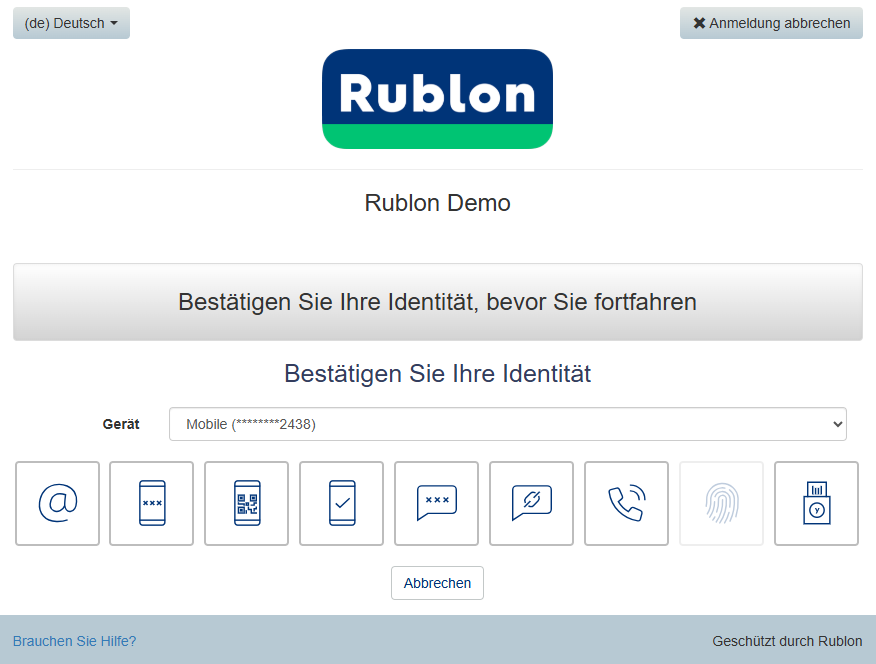
Task: Select SMS passcode speech bubble icon
Action: 436,503
